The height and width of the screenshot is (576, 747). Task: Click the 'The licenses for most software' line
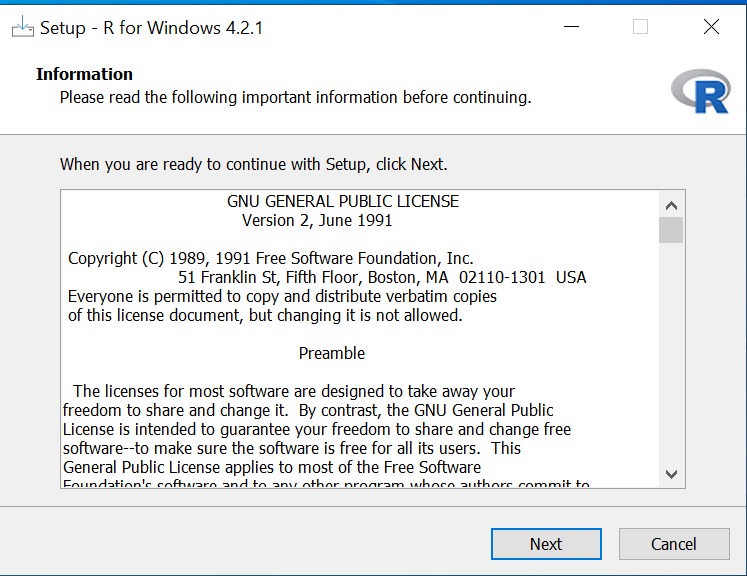click(294, 392)
